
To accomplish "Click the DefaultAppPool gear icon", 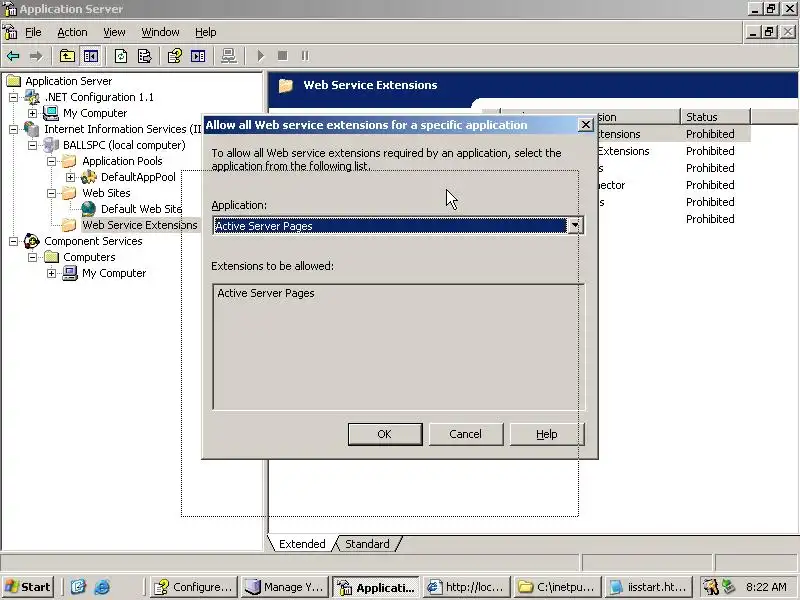I will (89, 177).
